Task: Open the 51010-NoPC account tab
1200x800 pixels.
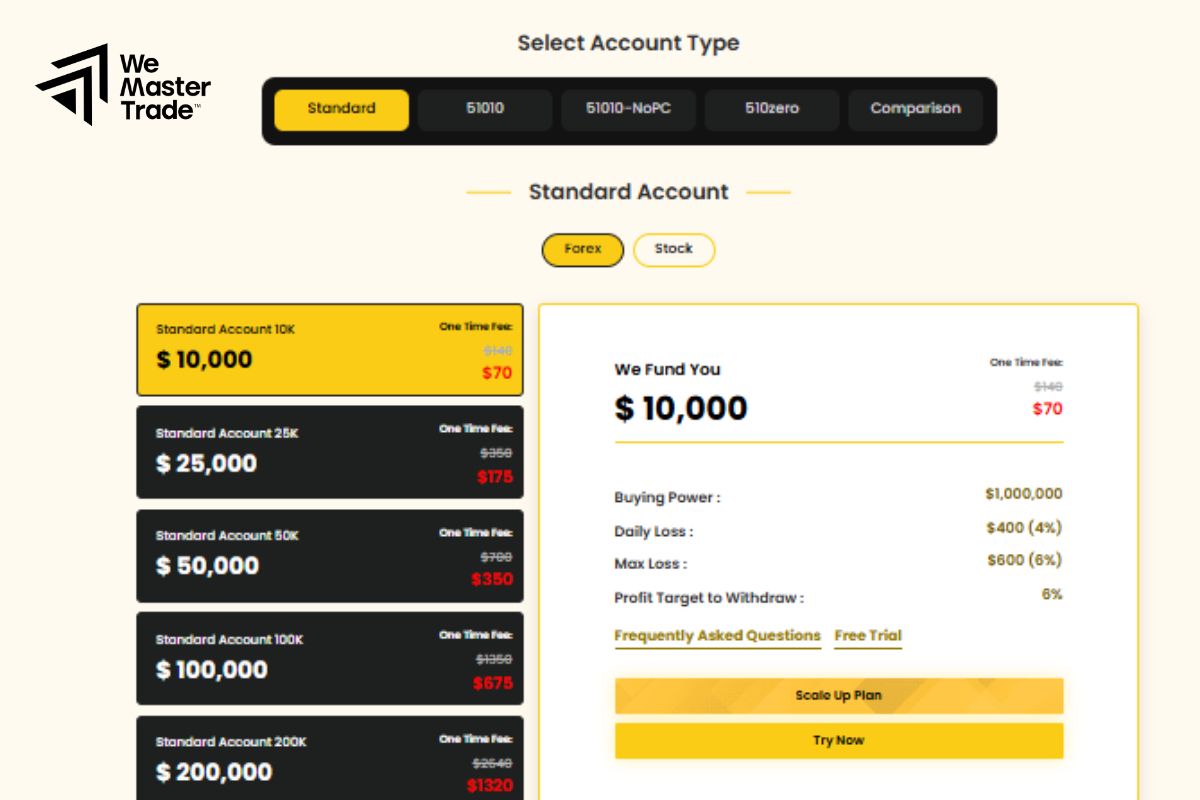Action: click(x=628, y=109)
